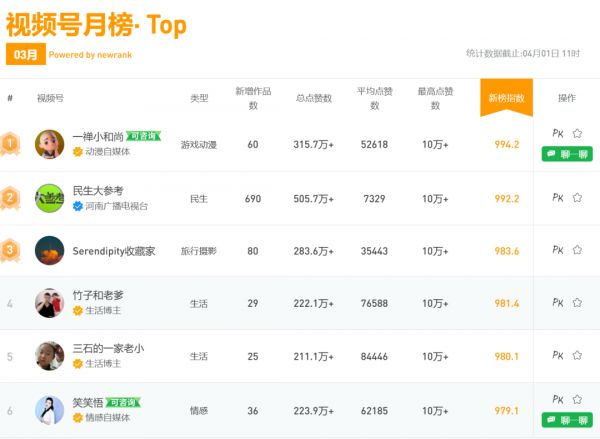Open 竹子和老爹 avatar thumbnail
The width and height of the screenshot is (600, 439).
50,303
